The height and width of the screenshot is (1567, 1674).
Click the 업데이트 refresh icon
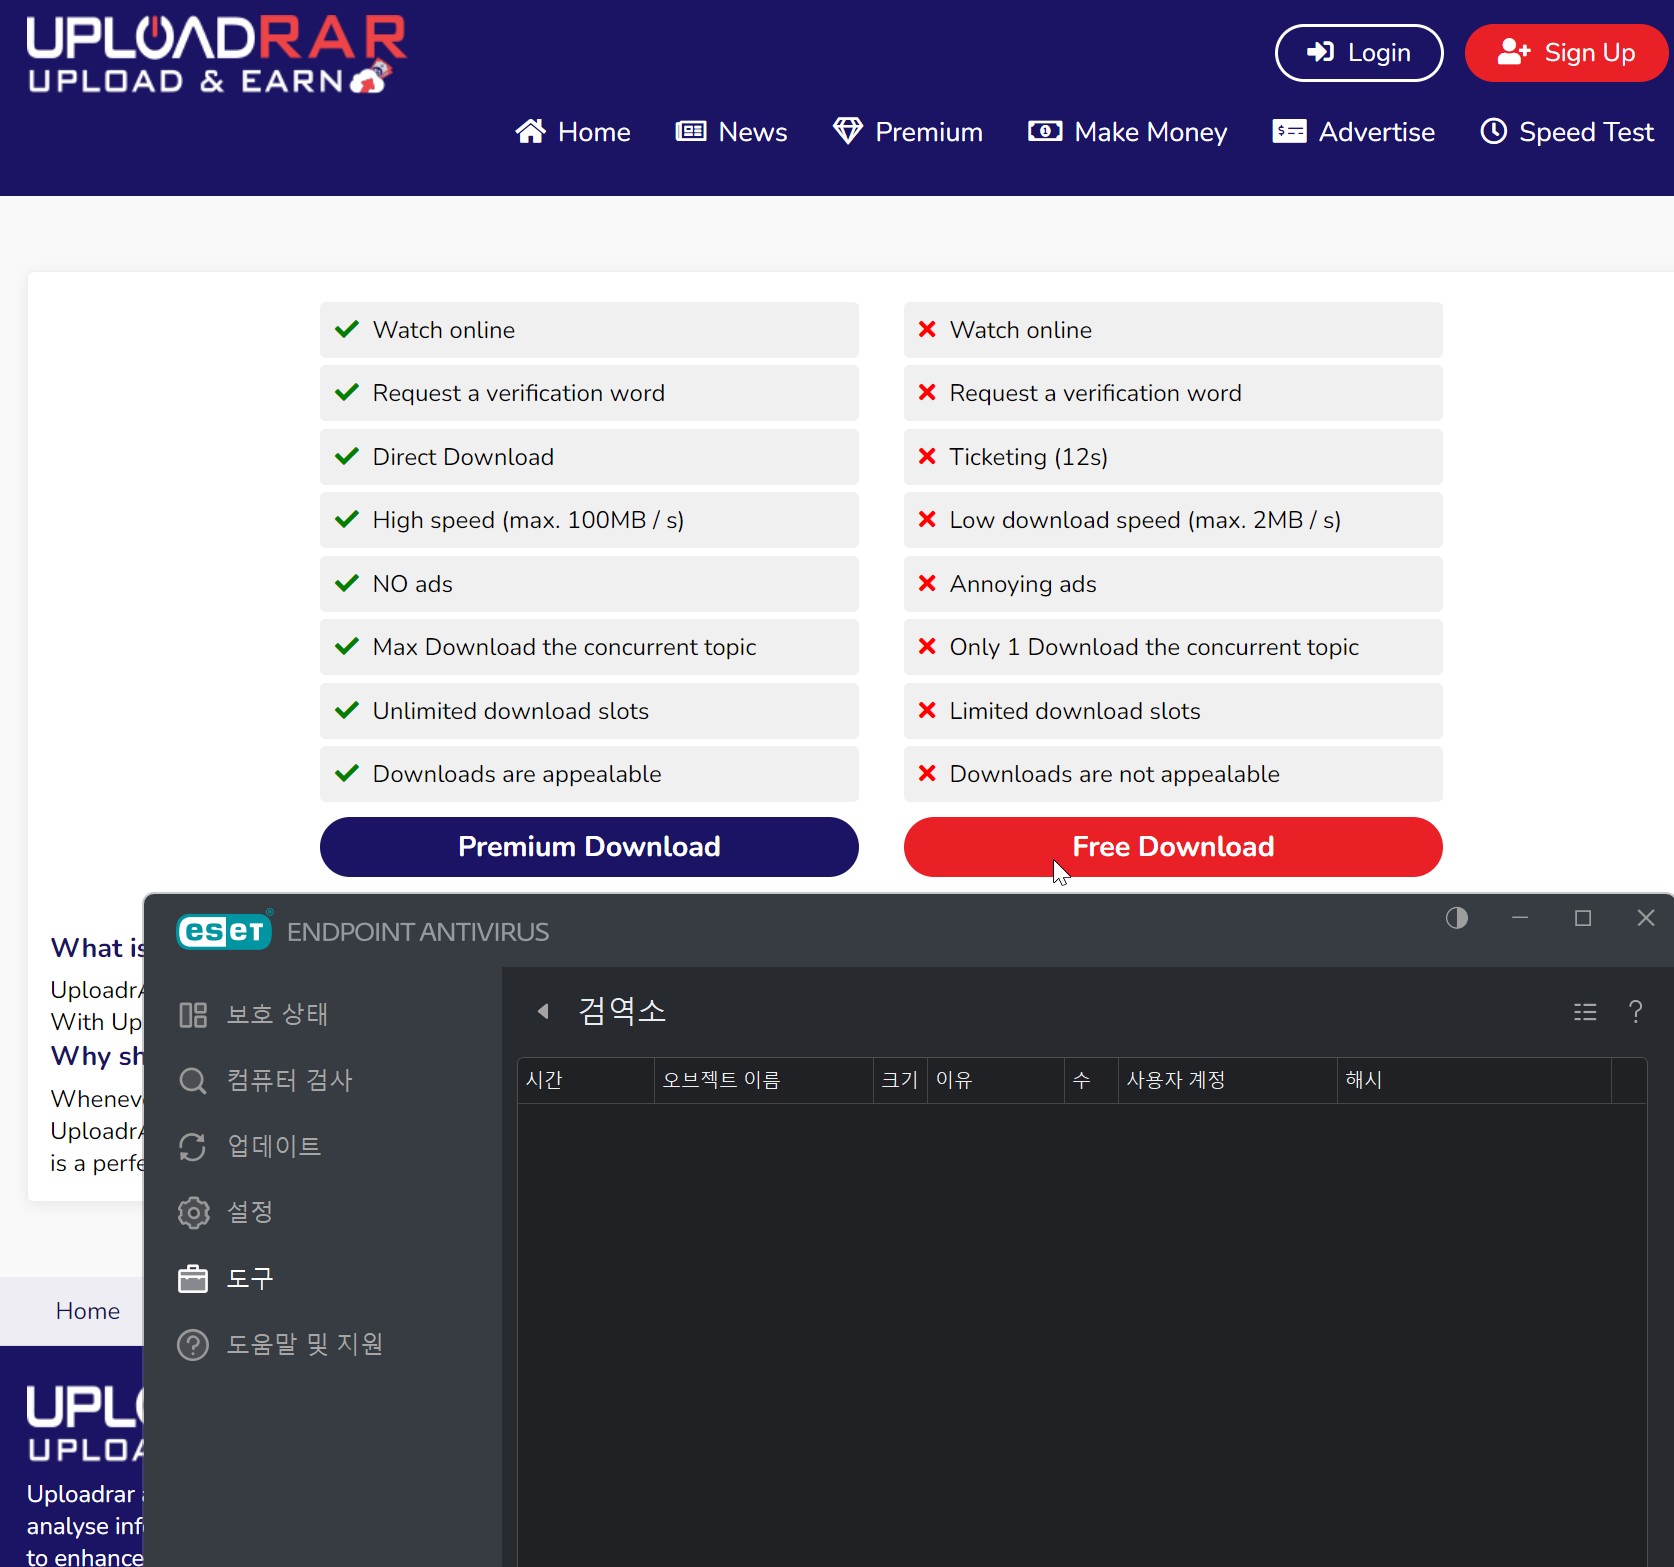click(193, 1147)
